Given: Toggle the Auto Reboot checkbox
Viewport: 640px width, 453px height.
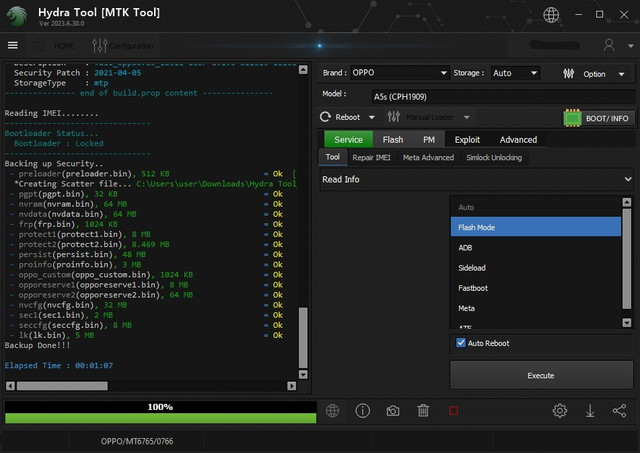Looking at the screenshot, I should pyautogui.click(x=461, y=343).
